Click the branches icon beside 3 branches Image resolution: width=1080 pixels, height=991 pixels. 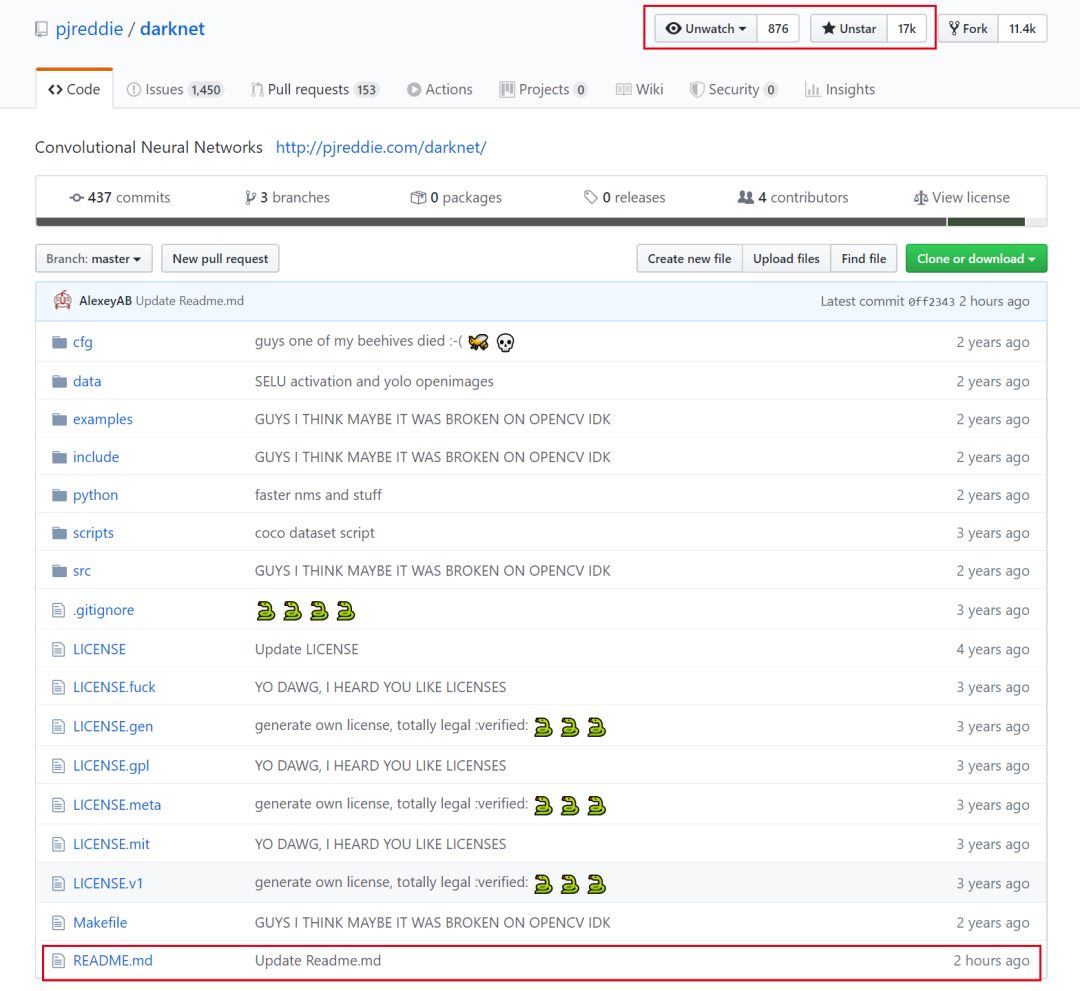250,198
